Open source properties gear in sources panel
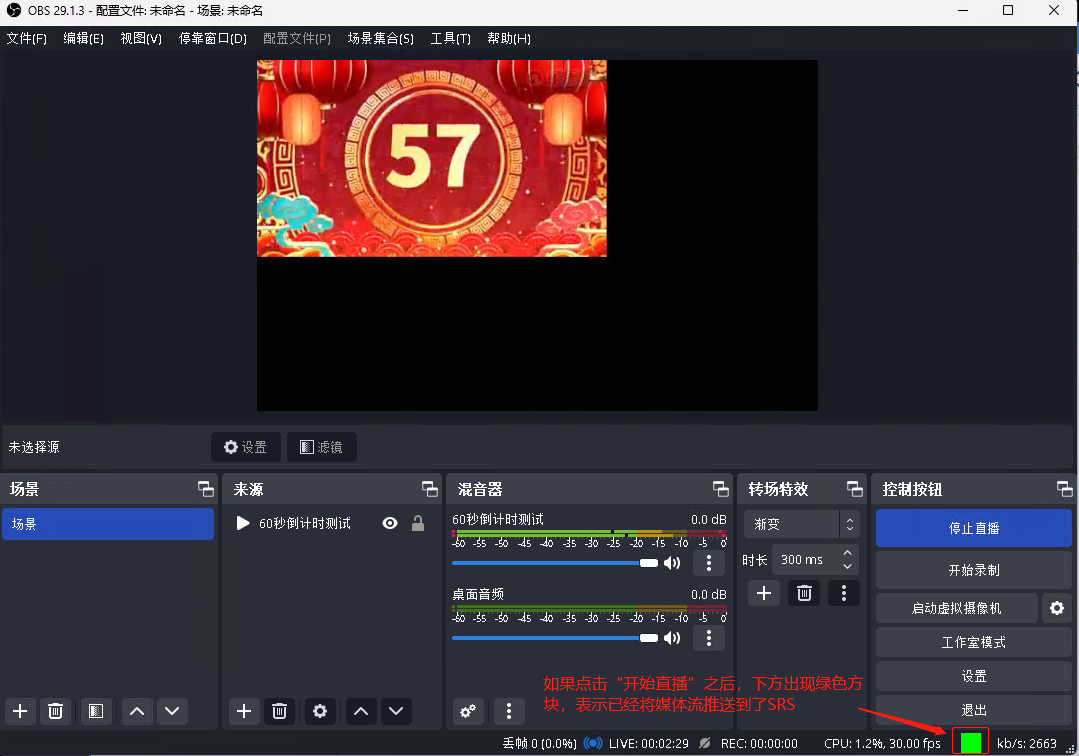Viewport: 1079px width, 756px height. [320, 711]
